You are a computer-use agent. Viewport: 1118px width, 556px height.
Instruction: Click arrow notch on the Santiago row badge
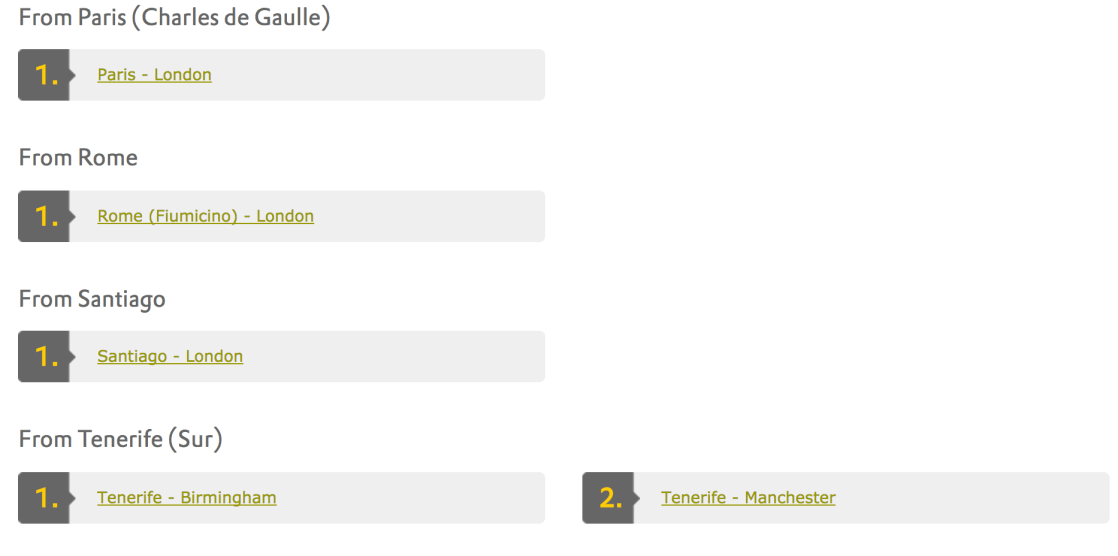[72, 357]
